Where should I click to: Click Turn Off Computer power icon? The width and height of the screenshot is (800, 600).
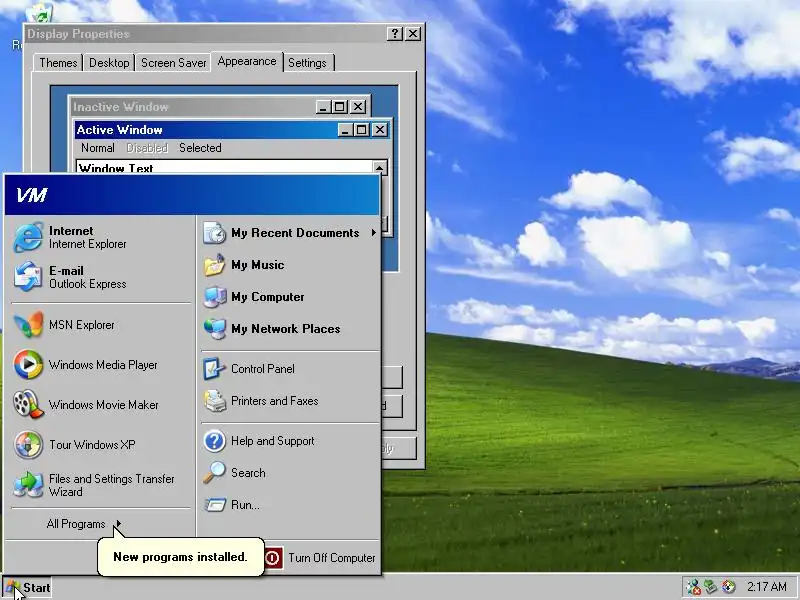coord(273,558)
